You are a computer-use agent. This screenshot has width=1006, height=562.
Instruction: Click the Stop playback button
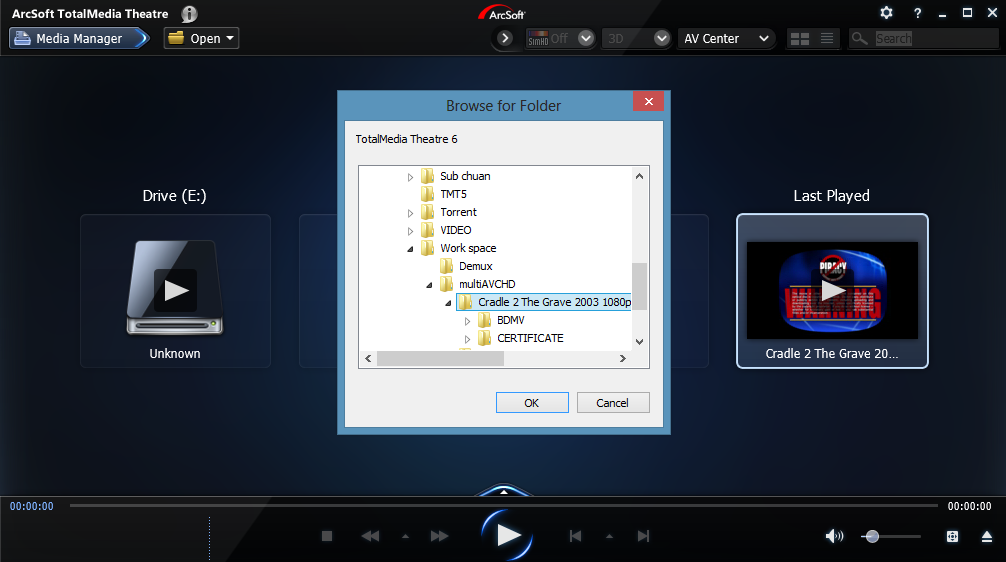pos(327,536)
